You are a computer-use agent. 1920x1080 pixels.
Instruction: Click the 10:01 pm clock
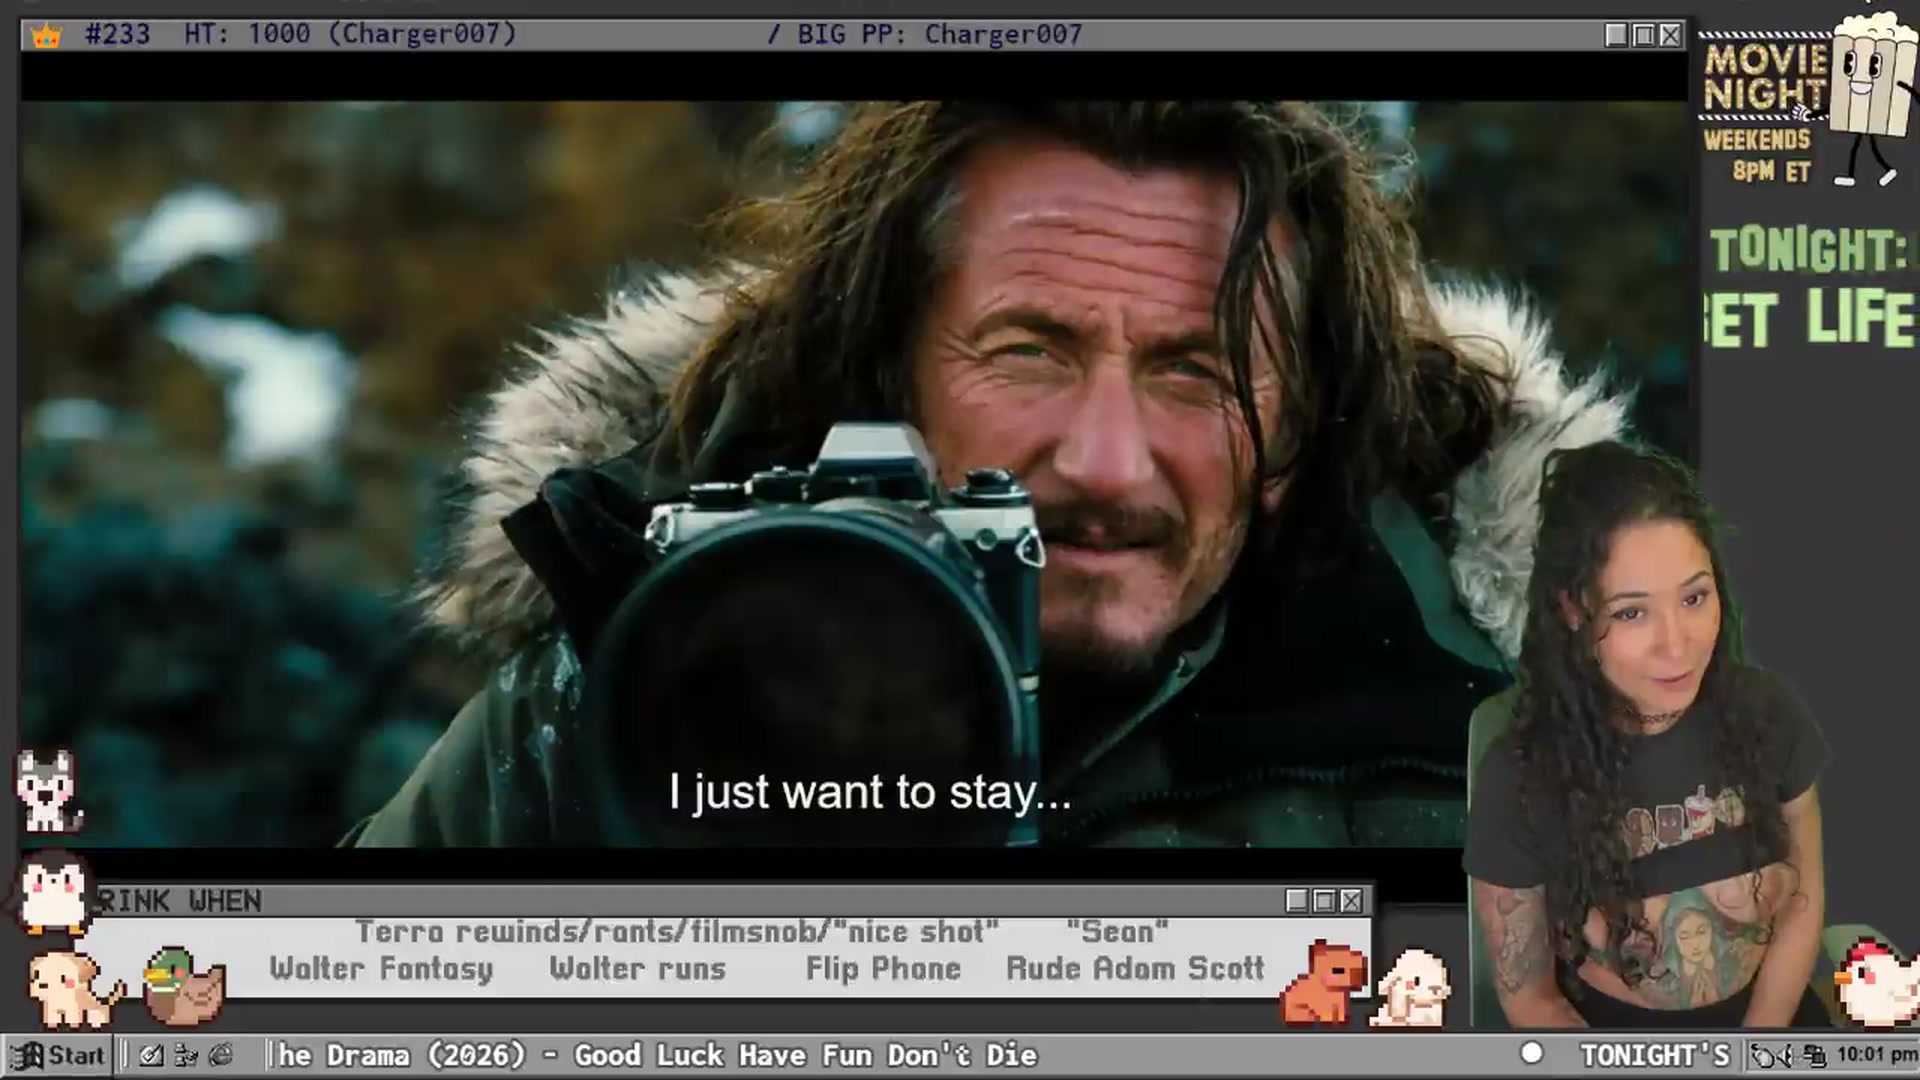pos(1876,1054)
